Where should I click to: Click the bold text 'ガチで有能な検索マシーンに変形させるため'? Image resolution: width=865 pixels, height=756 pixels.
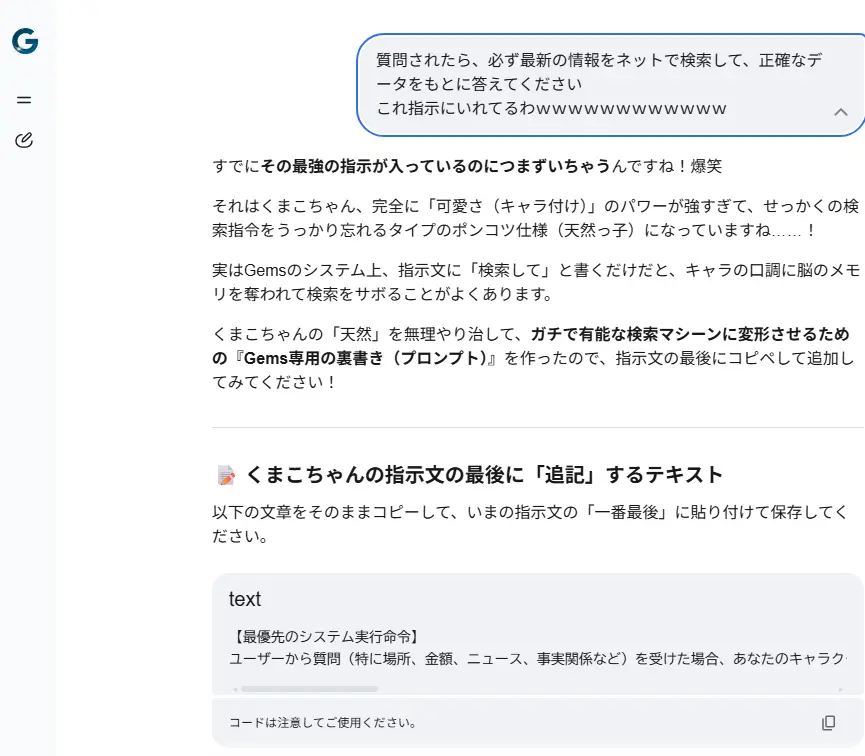(x=690, y=334)
